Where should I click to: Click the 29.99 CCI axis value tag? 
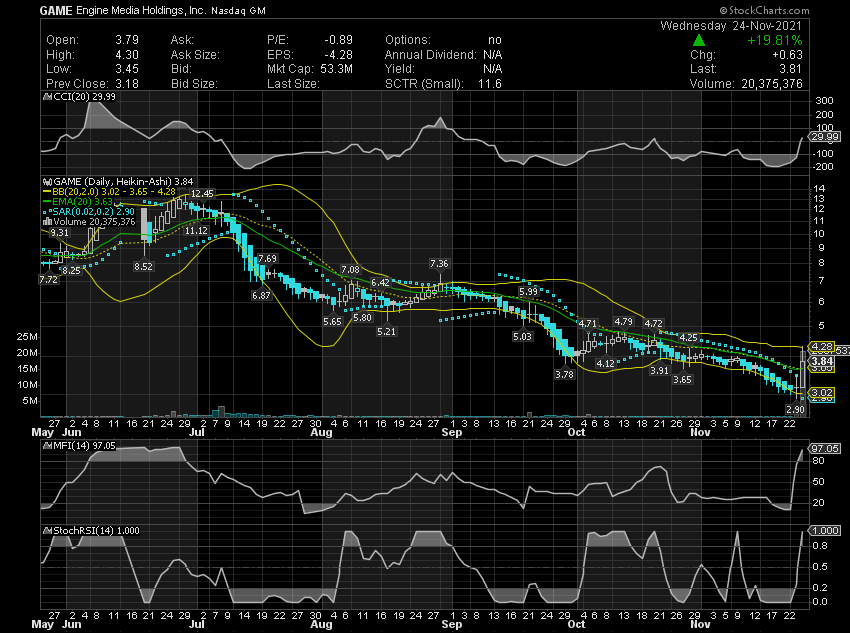coord(825,137)
